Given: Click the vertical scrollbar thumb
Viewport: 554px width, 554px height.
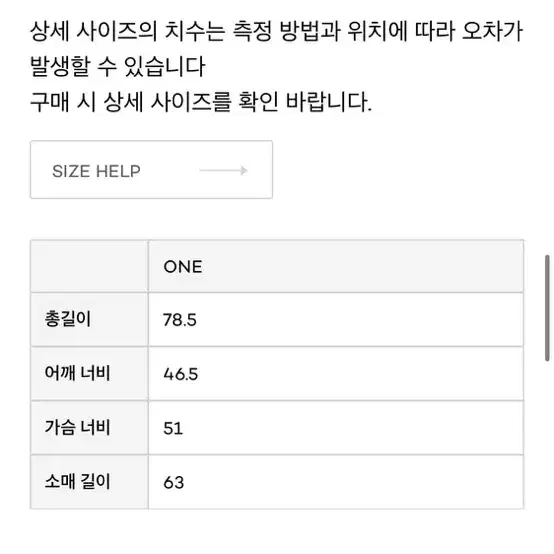Looking at the screenshot, I should (x=547, y=308).
